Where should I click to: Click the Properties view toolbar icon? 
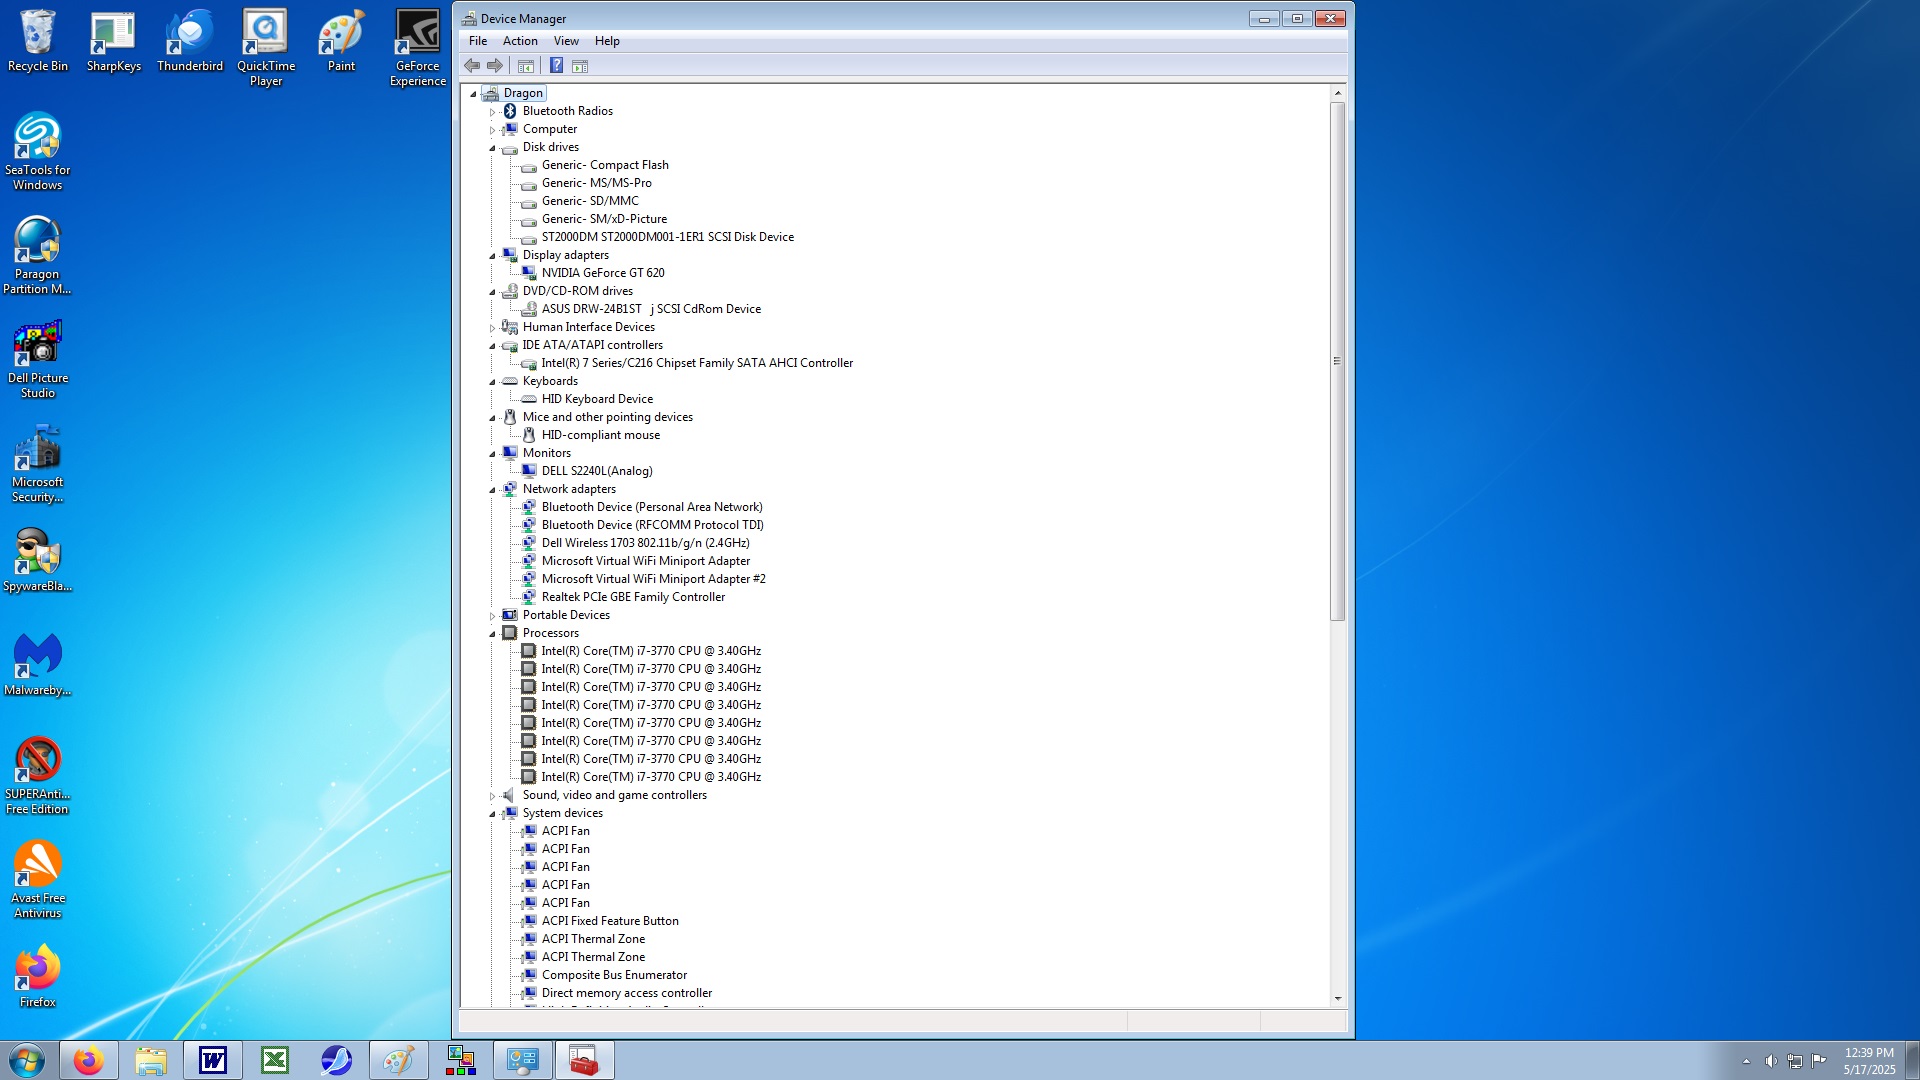point(580,66)
